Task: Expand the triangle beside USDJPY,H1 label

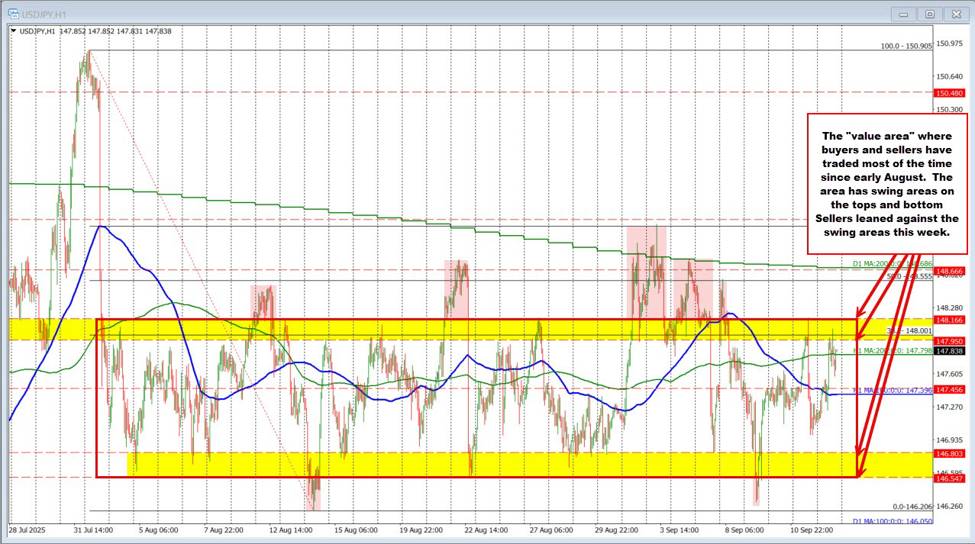Action: [x=13, y=31]
